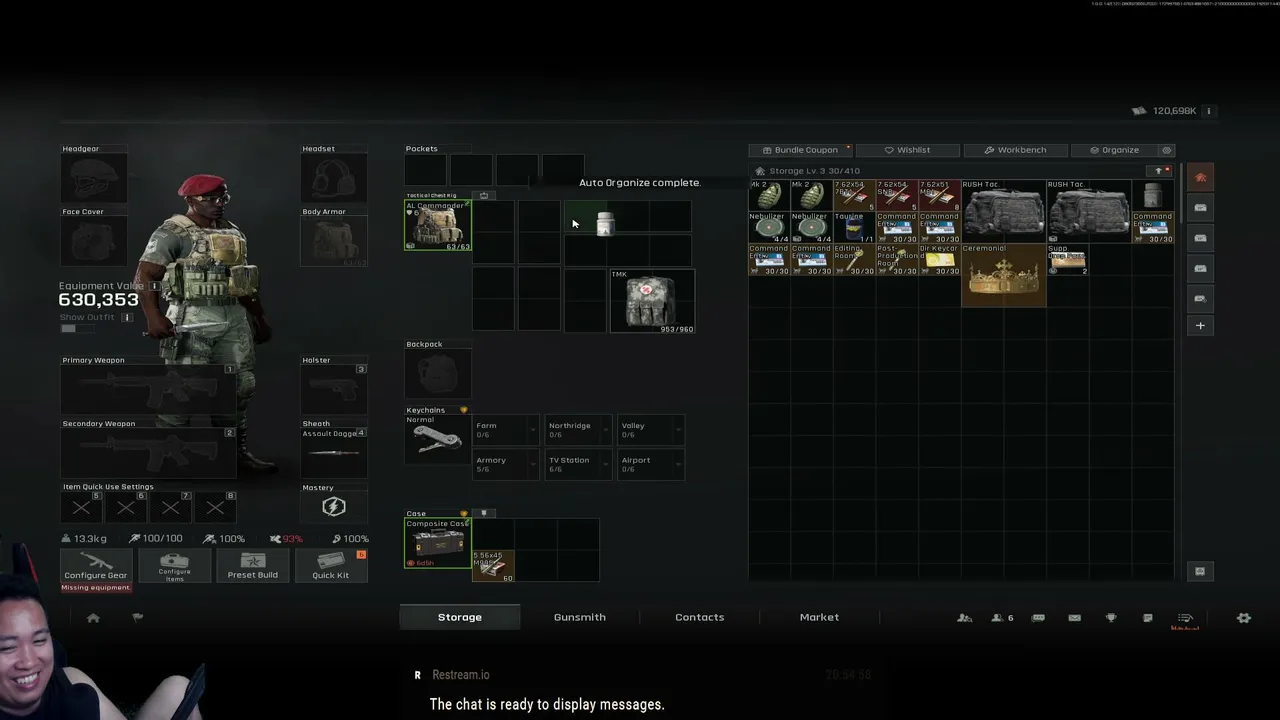Screen dimensions: 1280x720
Task: Select the Taurine item in storage
Action: pyautogui.click(x=854, y=227)
